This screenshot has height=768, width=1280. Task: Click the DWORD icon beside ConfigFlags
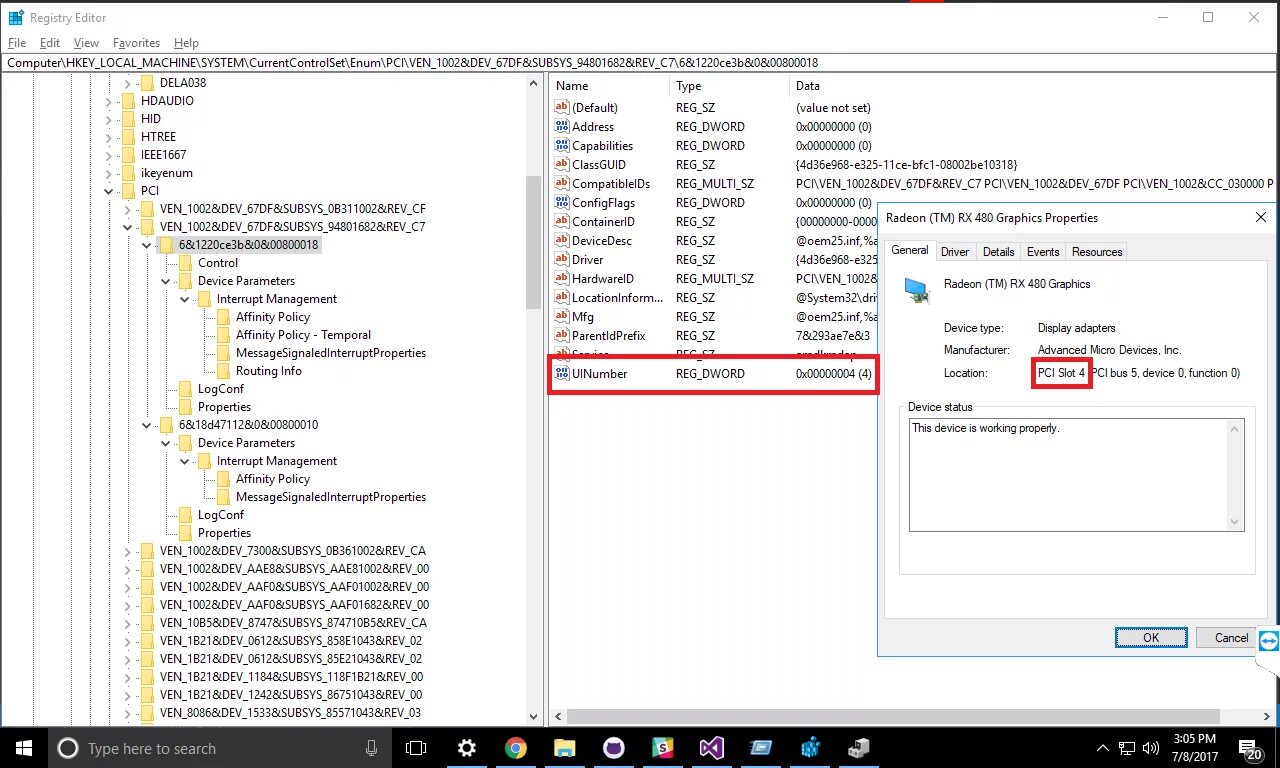(562, 202)
